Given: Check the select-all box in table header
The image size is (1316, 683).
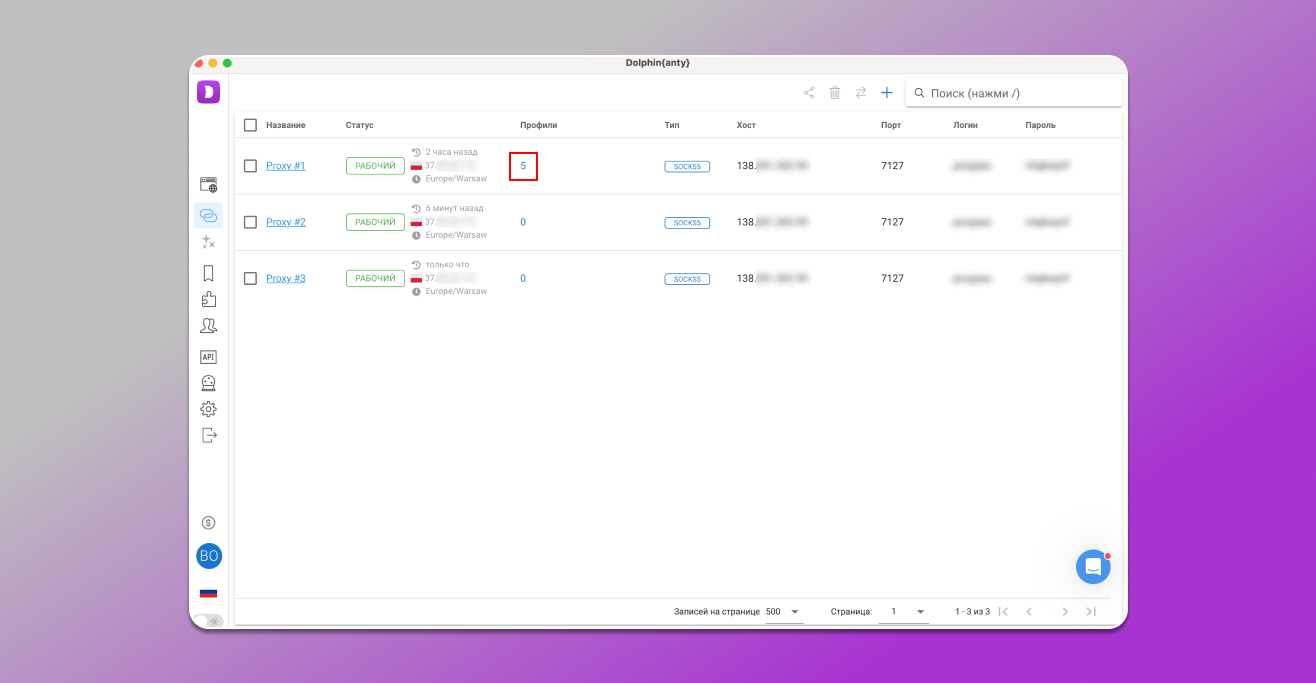Looking at the screenshot, I should [250, 125].
